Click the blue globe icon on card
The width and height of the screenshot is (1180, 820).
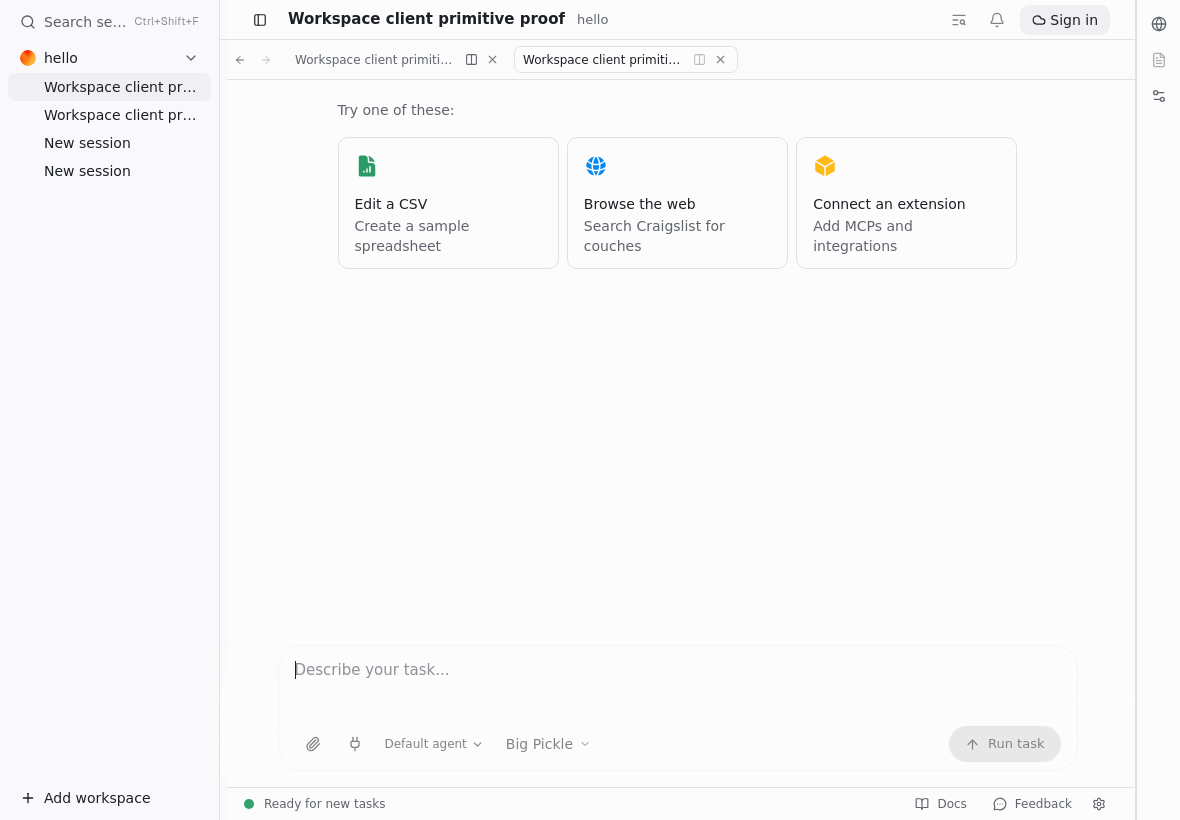(596, 166)
